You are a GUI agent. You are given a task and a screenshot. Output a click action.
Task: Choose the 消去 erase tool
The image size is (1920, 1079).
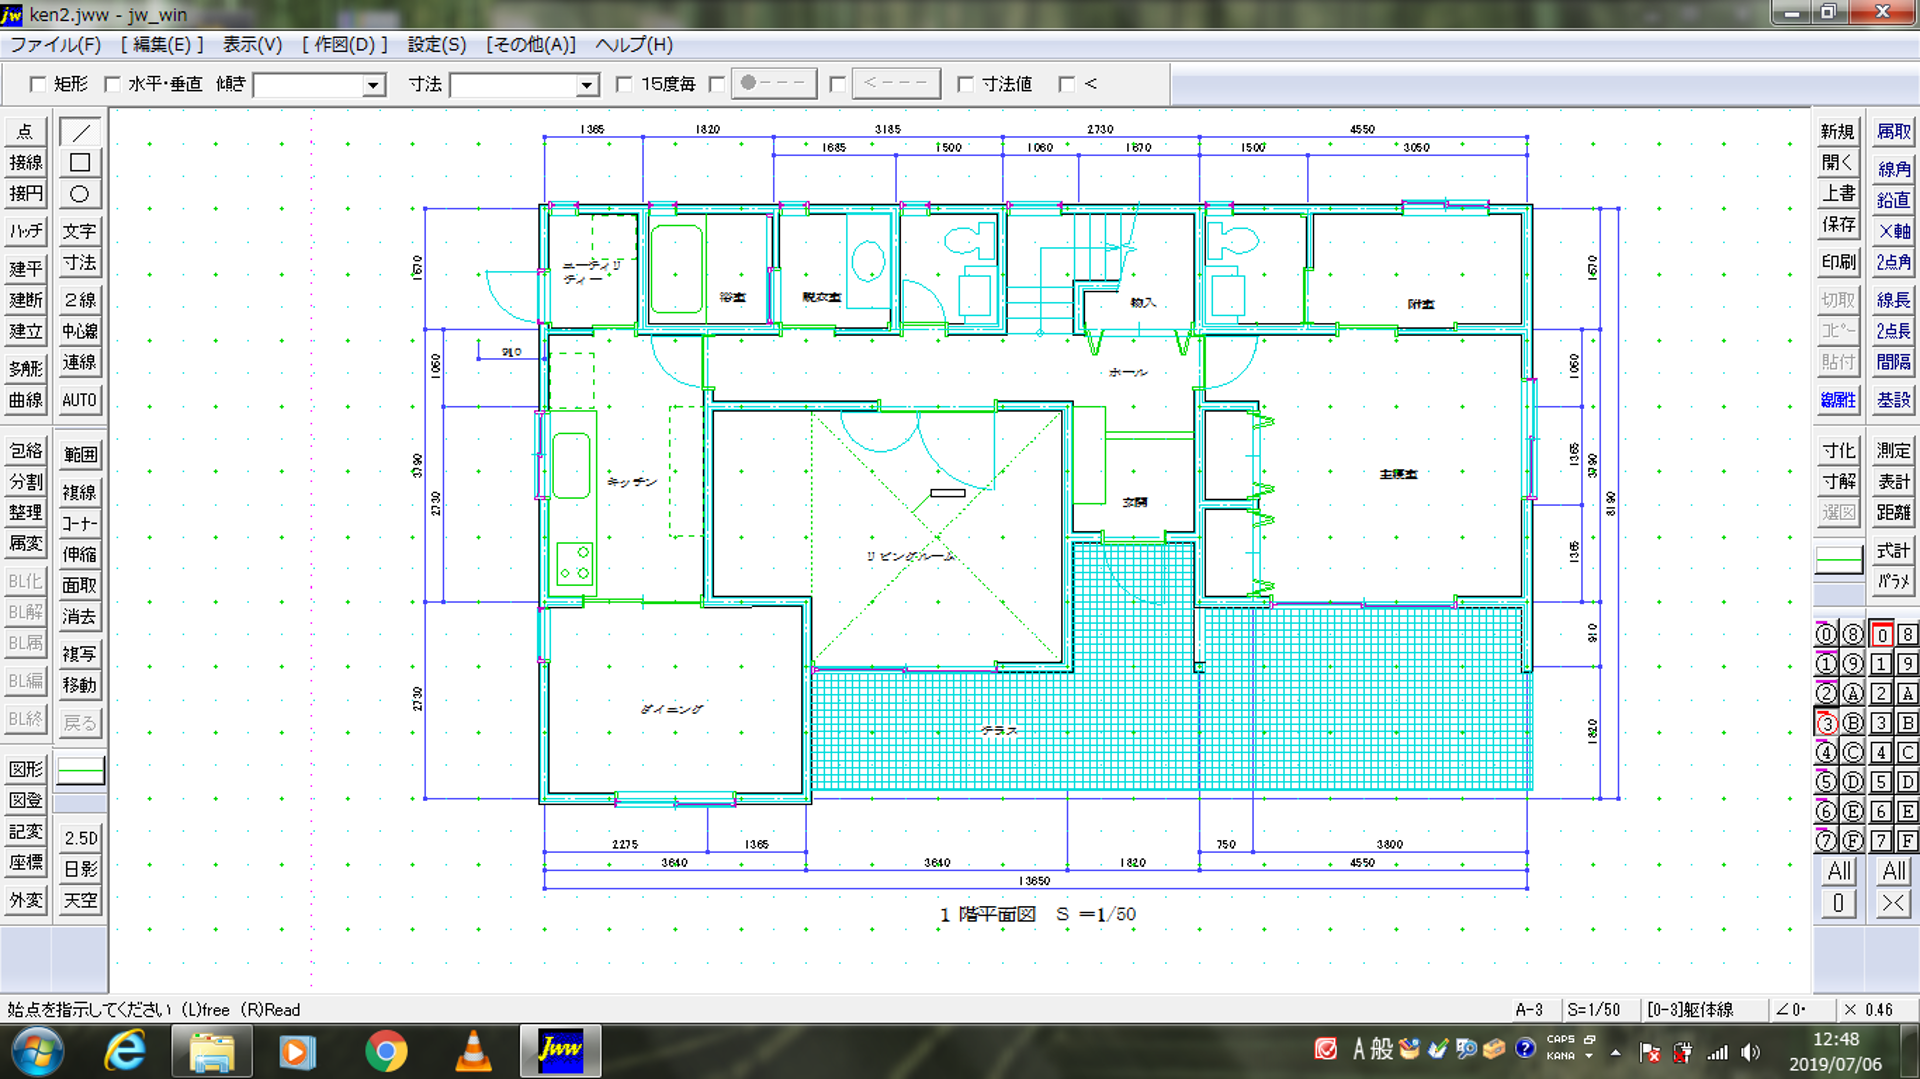(80, 616)
